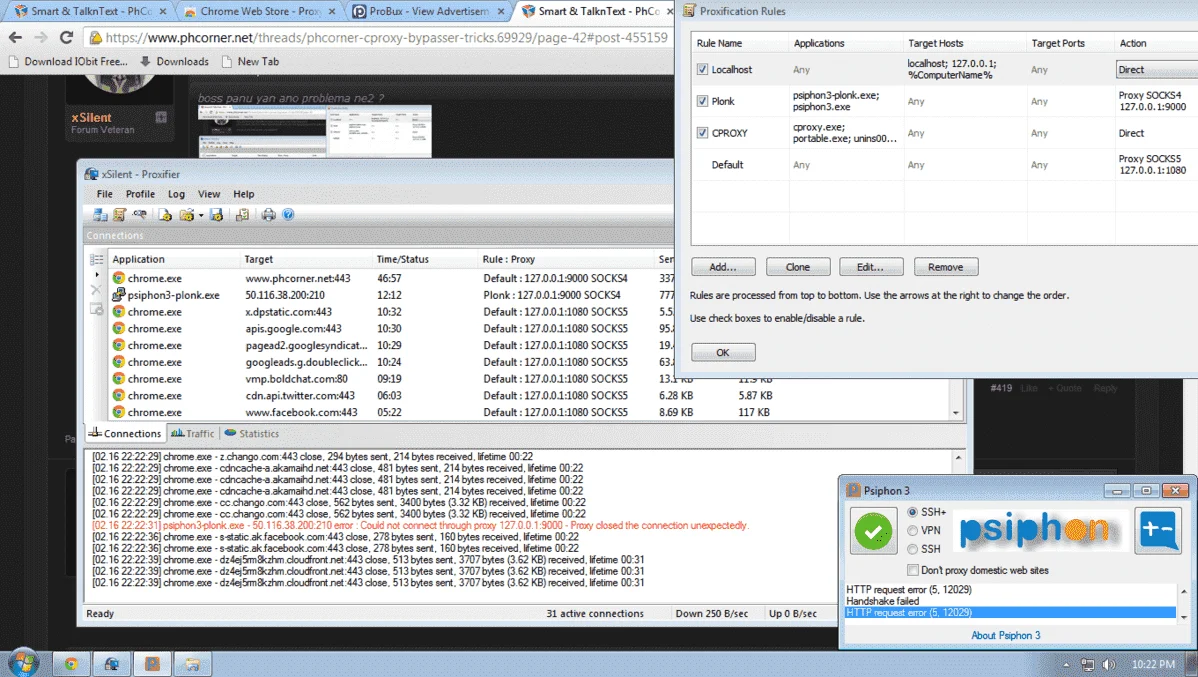This screenshot has width=1198, height=677.
Task: Uncheck the Plonk rule checkbox
Action: [x=702, y=101]
